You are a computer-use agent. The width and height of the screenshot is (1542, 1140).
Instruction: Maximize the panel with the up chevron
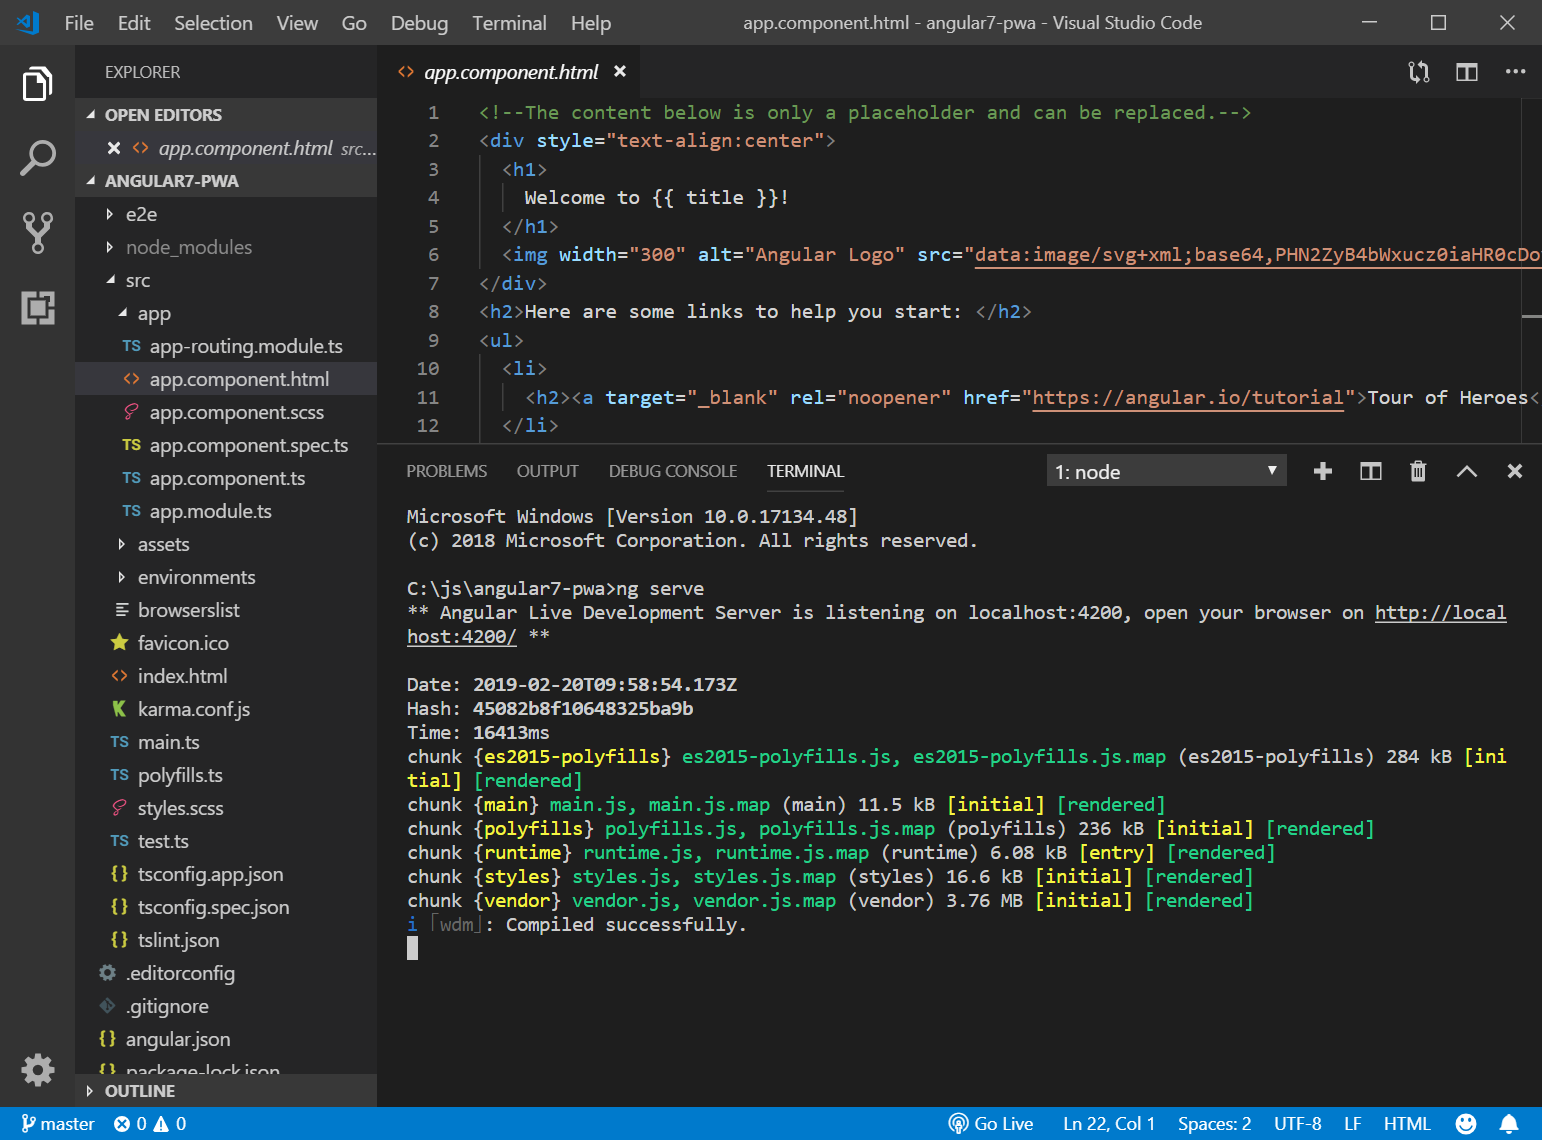click(1466, 471)
